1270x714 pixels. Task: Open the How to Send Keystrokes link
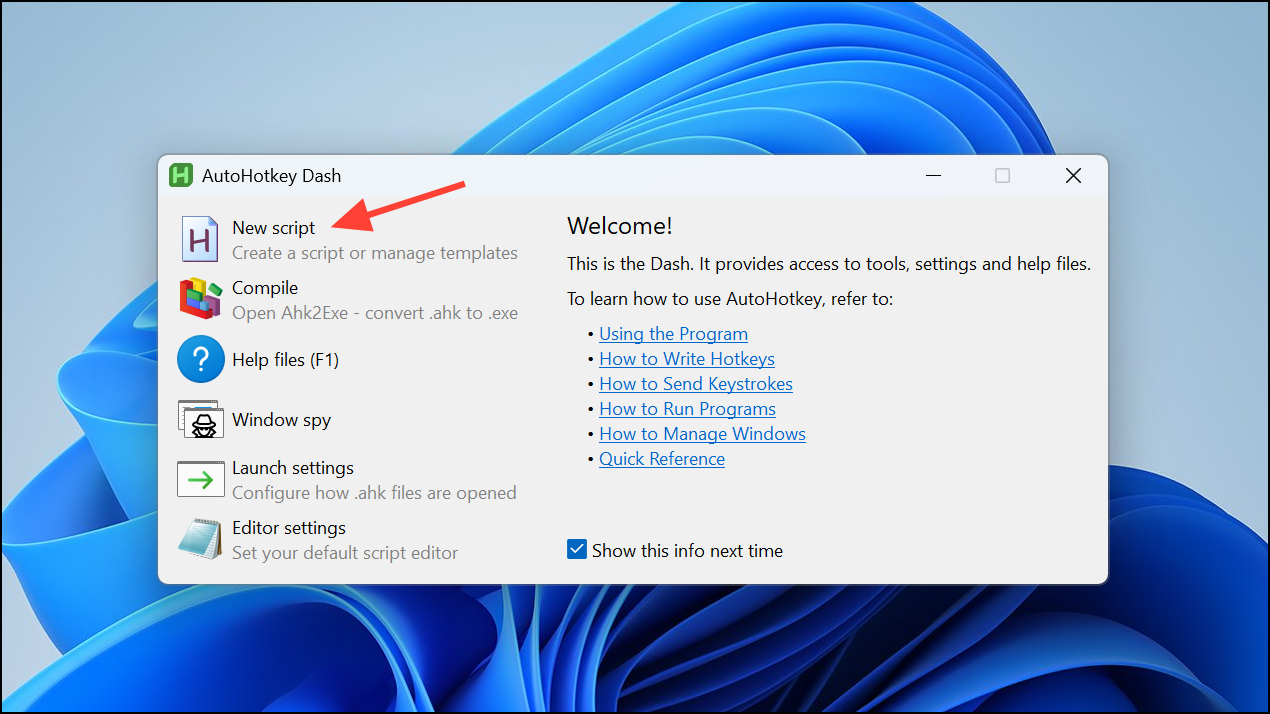click(696, 384)
